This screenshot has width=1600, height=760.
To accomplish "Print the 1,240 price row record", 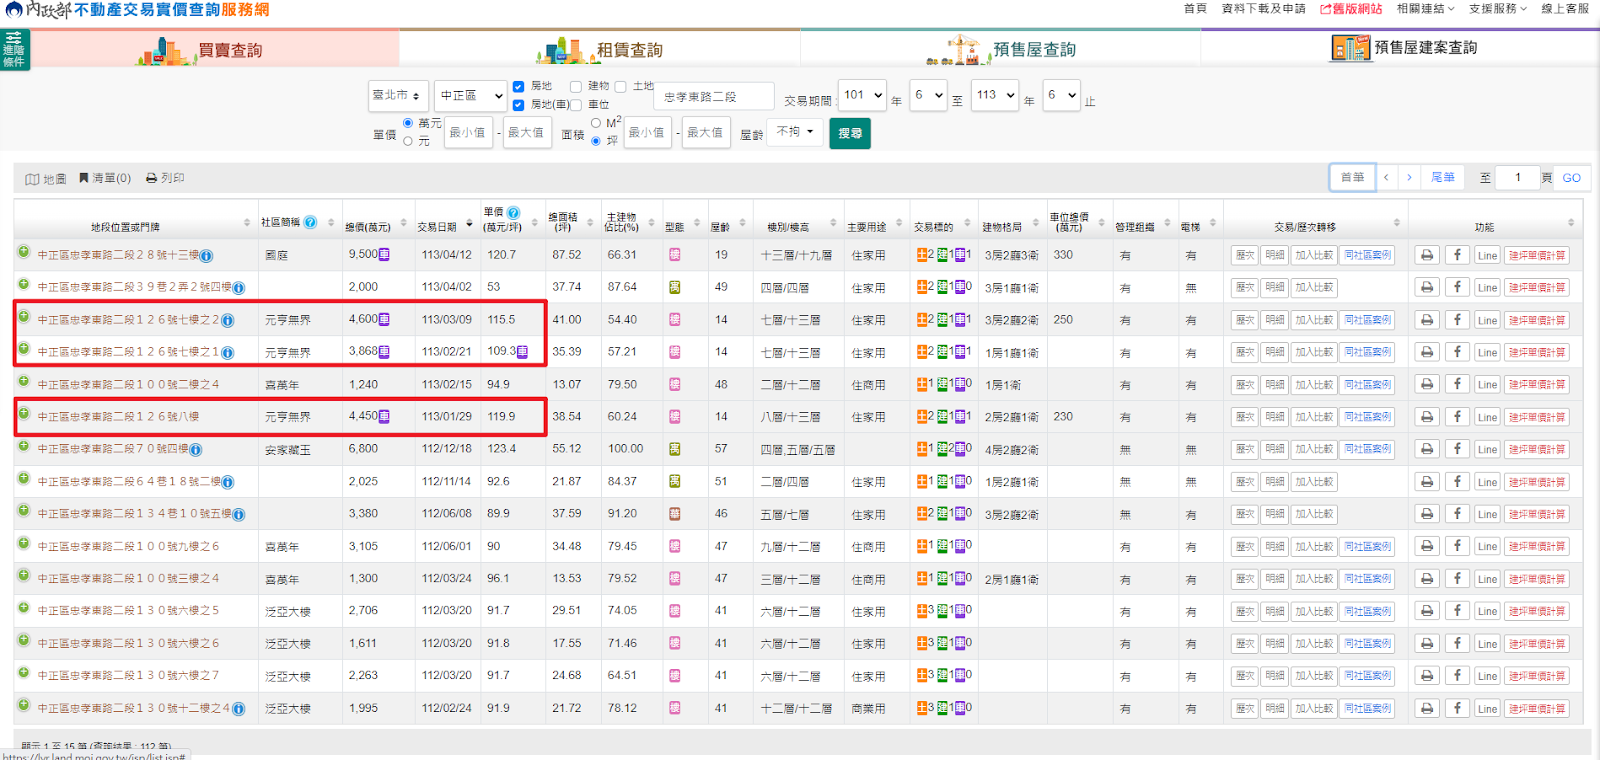I will [x=1427, y=384].
